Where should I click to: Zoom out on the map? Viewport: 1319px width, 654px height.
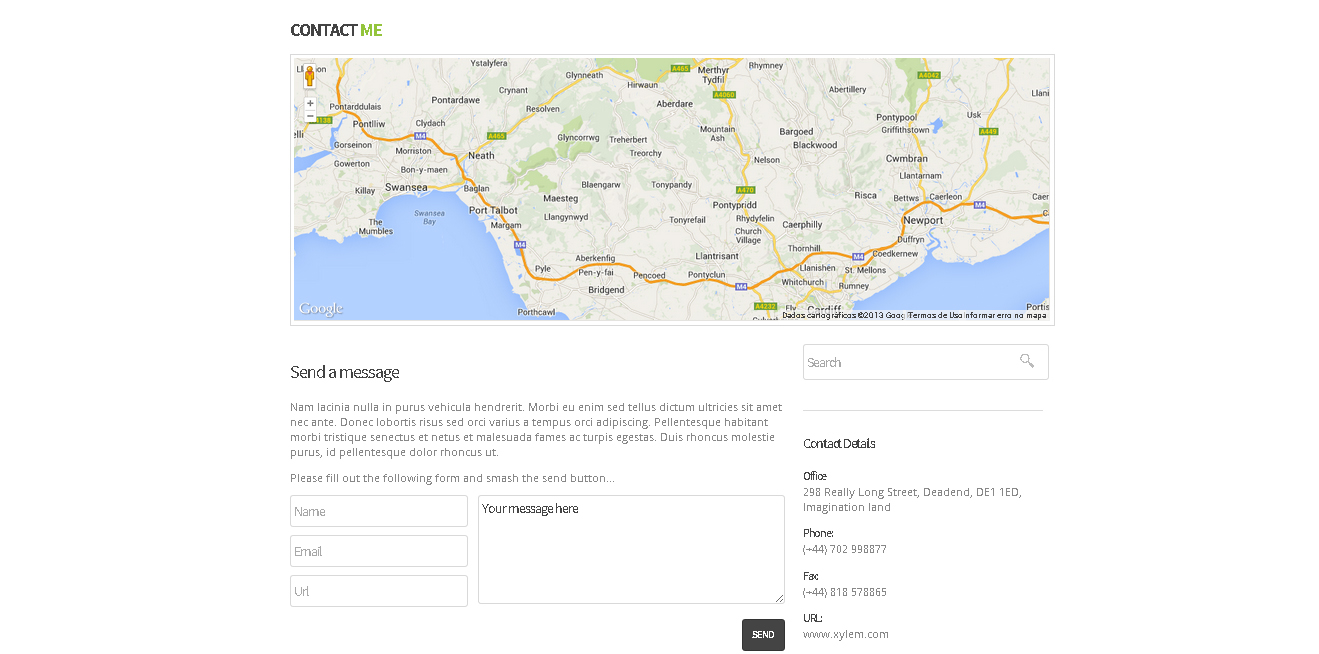tap(310, 117)
